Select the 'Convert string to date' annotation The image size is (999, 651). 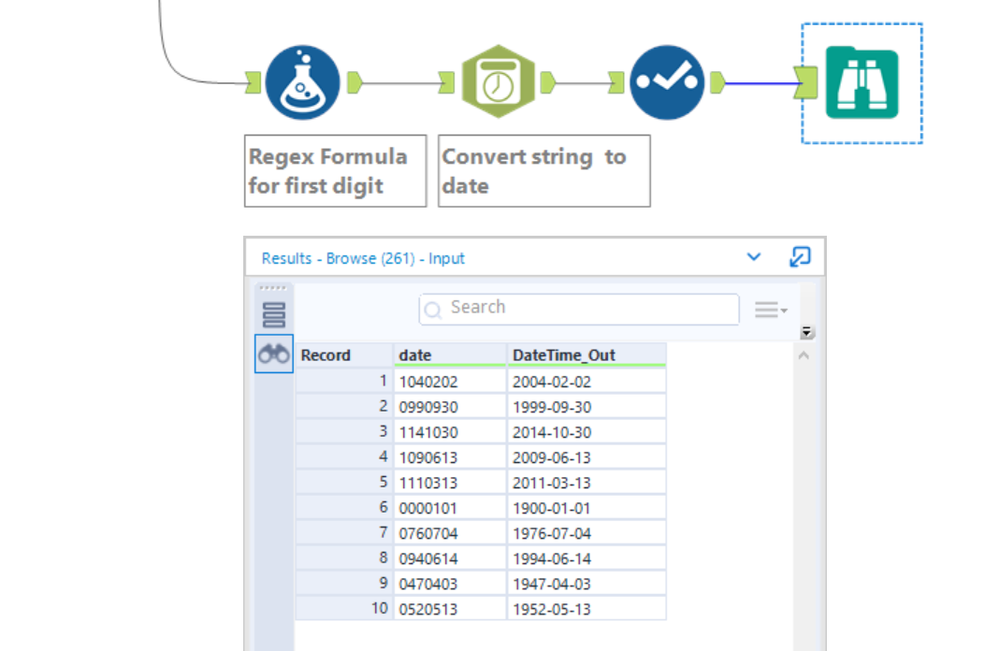click(x=544, y=171)
